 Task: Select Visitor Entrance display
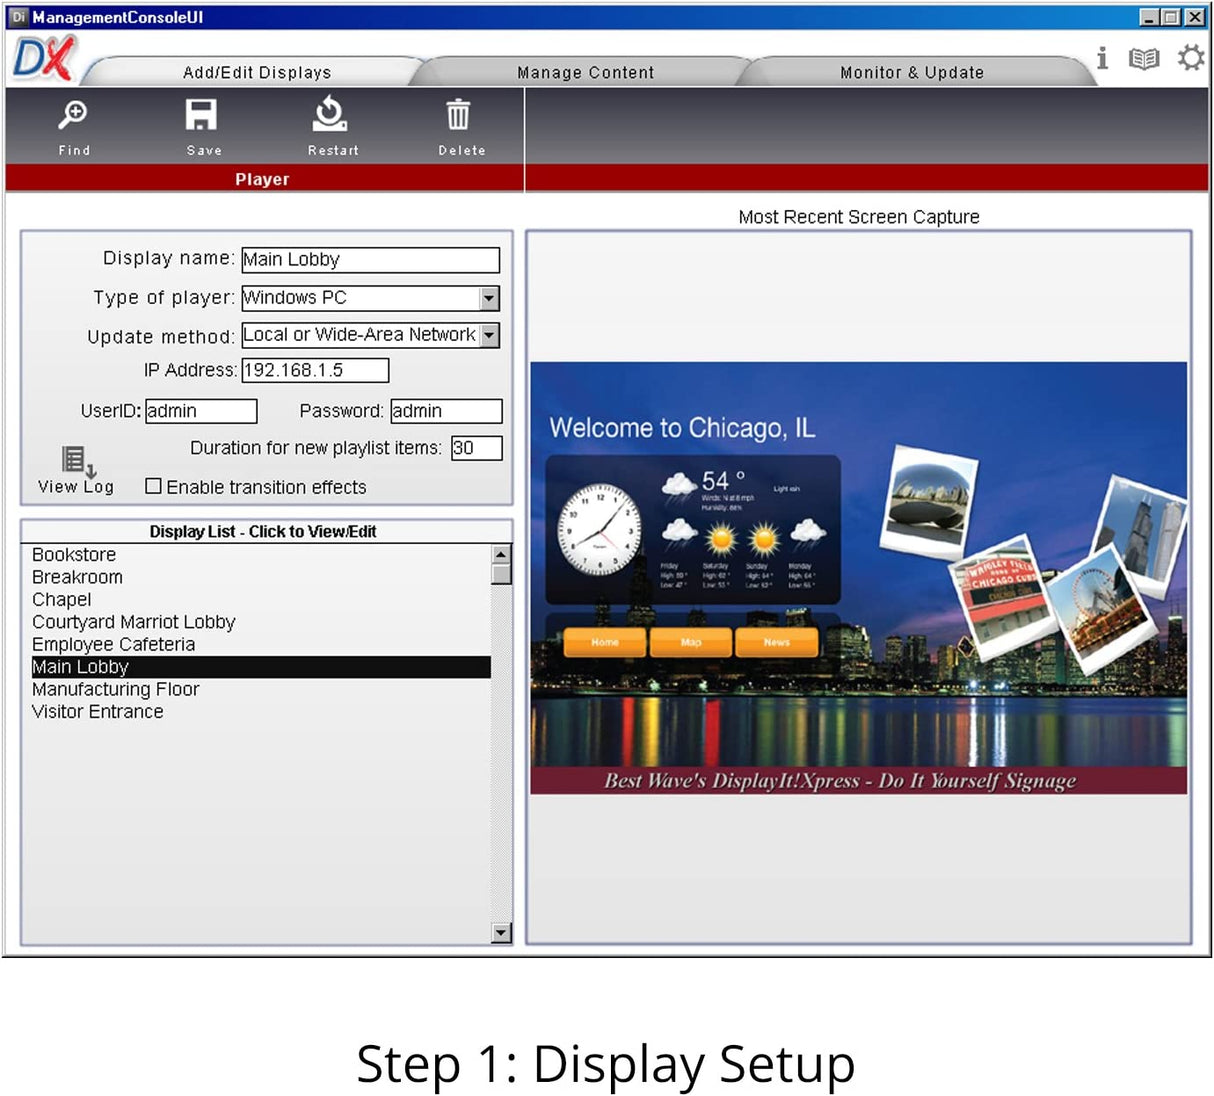click(x=97, y=711)
